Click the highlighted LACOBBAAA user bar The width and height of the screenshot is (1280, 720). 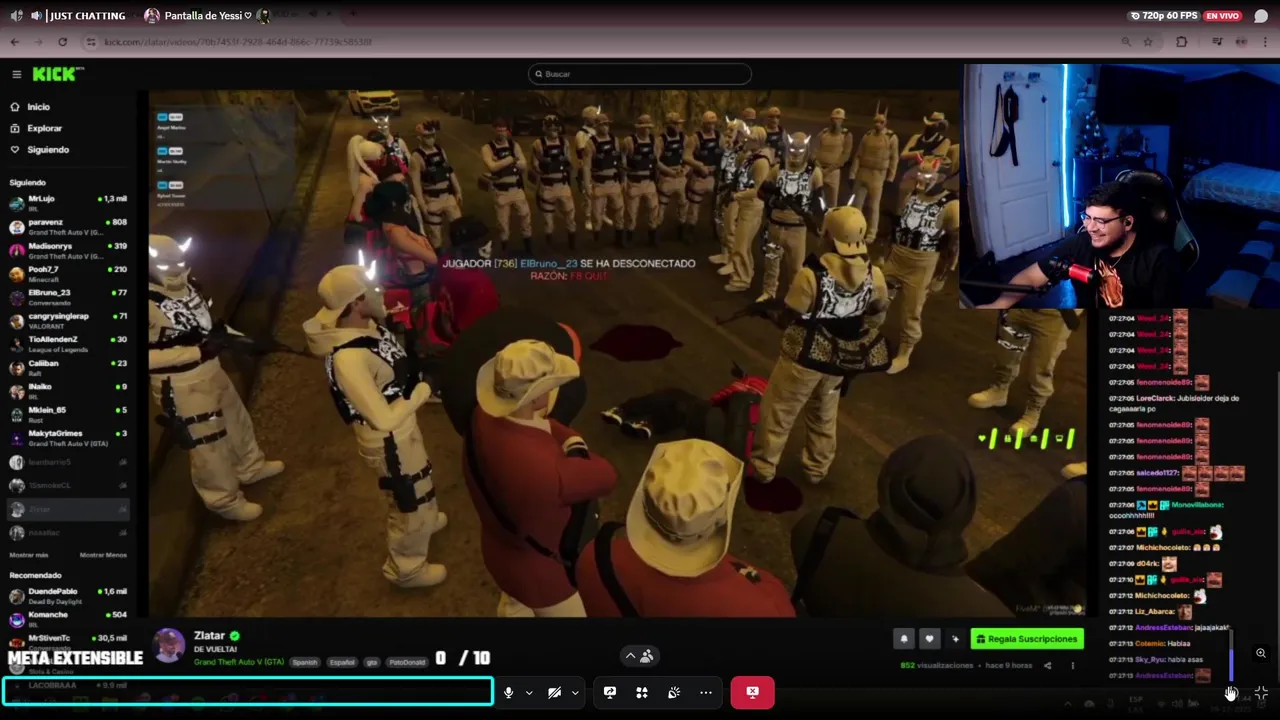[248, 691]
